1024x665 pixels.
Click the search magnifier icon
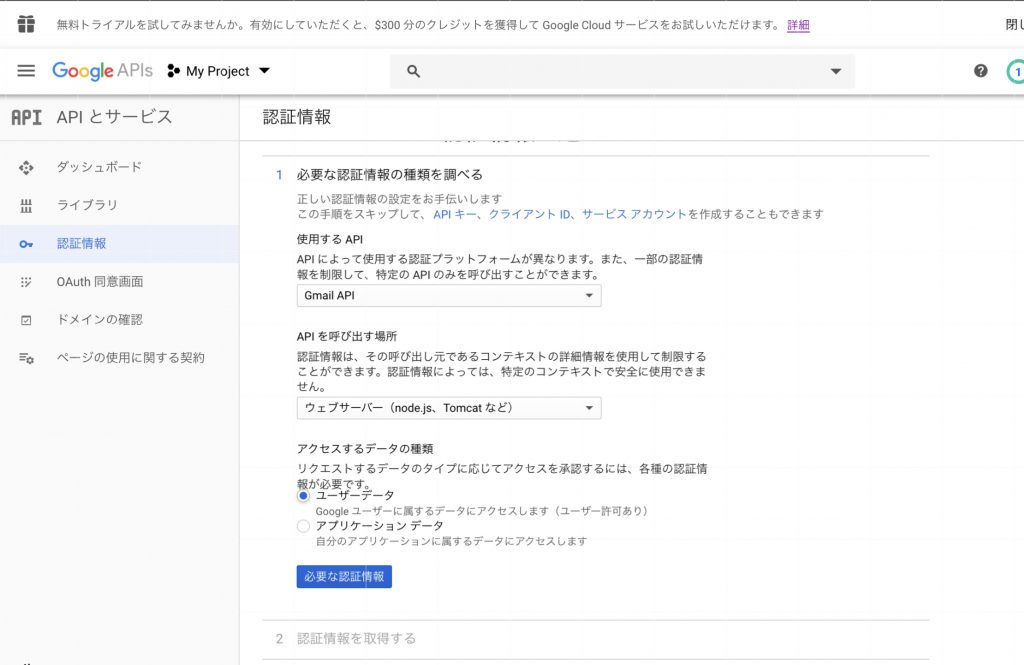coord(413,71)
